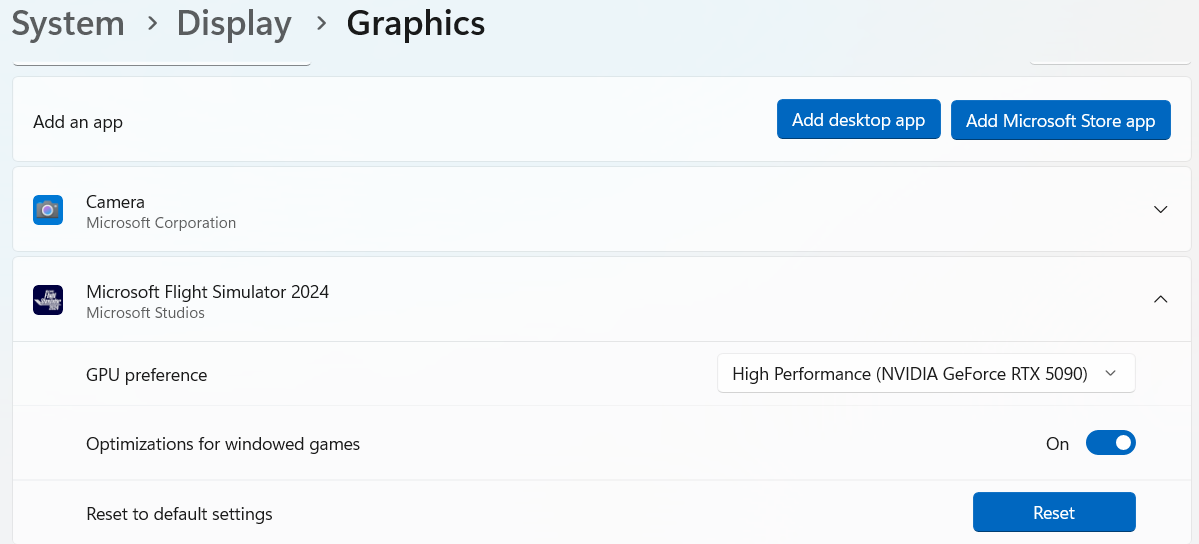Image resolution: width=1199 pixels, height=544 pixels.
Task: Select the Camera app name text
Action: click(115, 202)
